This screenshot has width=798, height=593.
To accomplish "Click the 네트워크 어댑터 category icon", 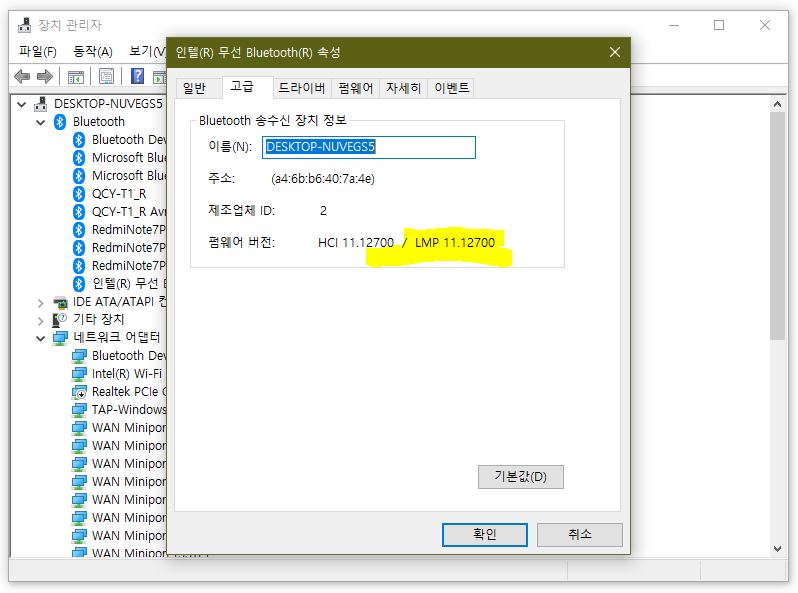I will [x=60, y=337].
